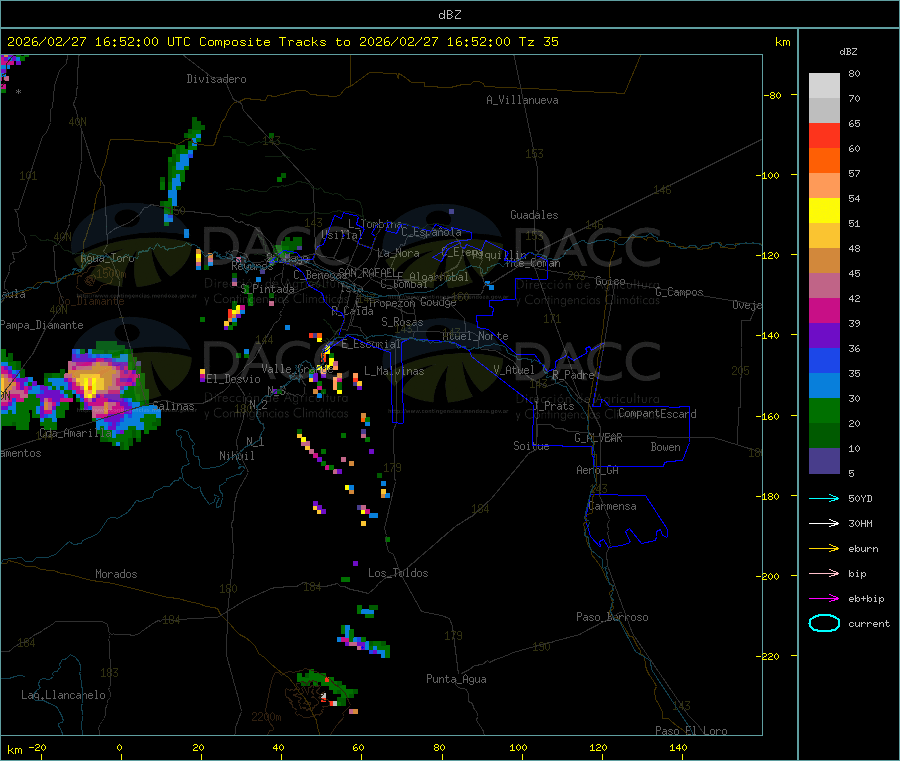900x761 pixels.
Task: Click the magenta eb+bip arrow in legend
Action: click(824, 599)
